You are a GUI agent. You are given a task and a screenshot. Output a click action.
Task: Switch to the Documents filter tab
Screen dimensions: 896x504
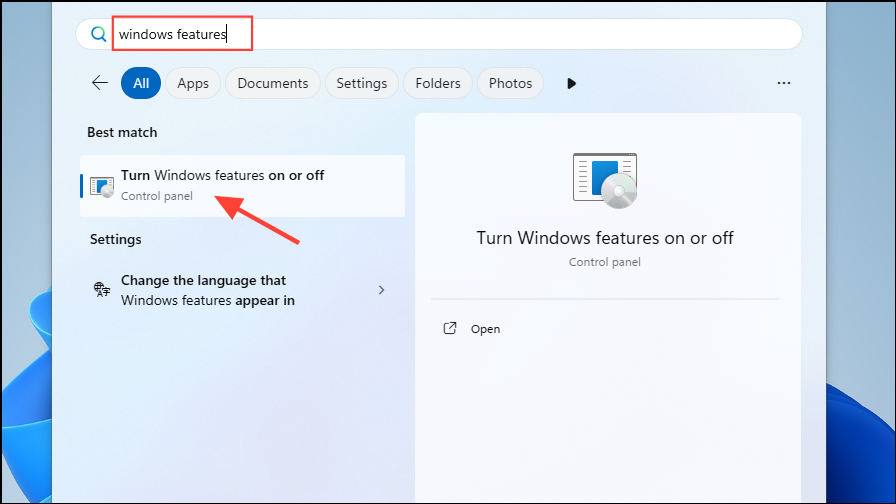[x=273, y=83]
